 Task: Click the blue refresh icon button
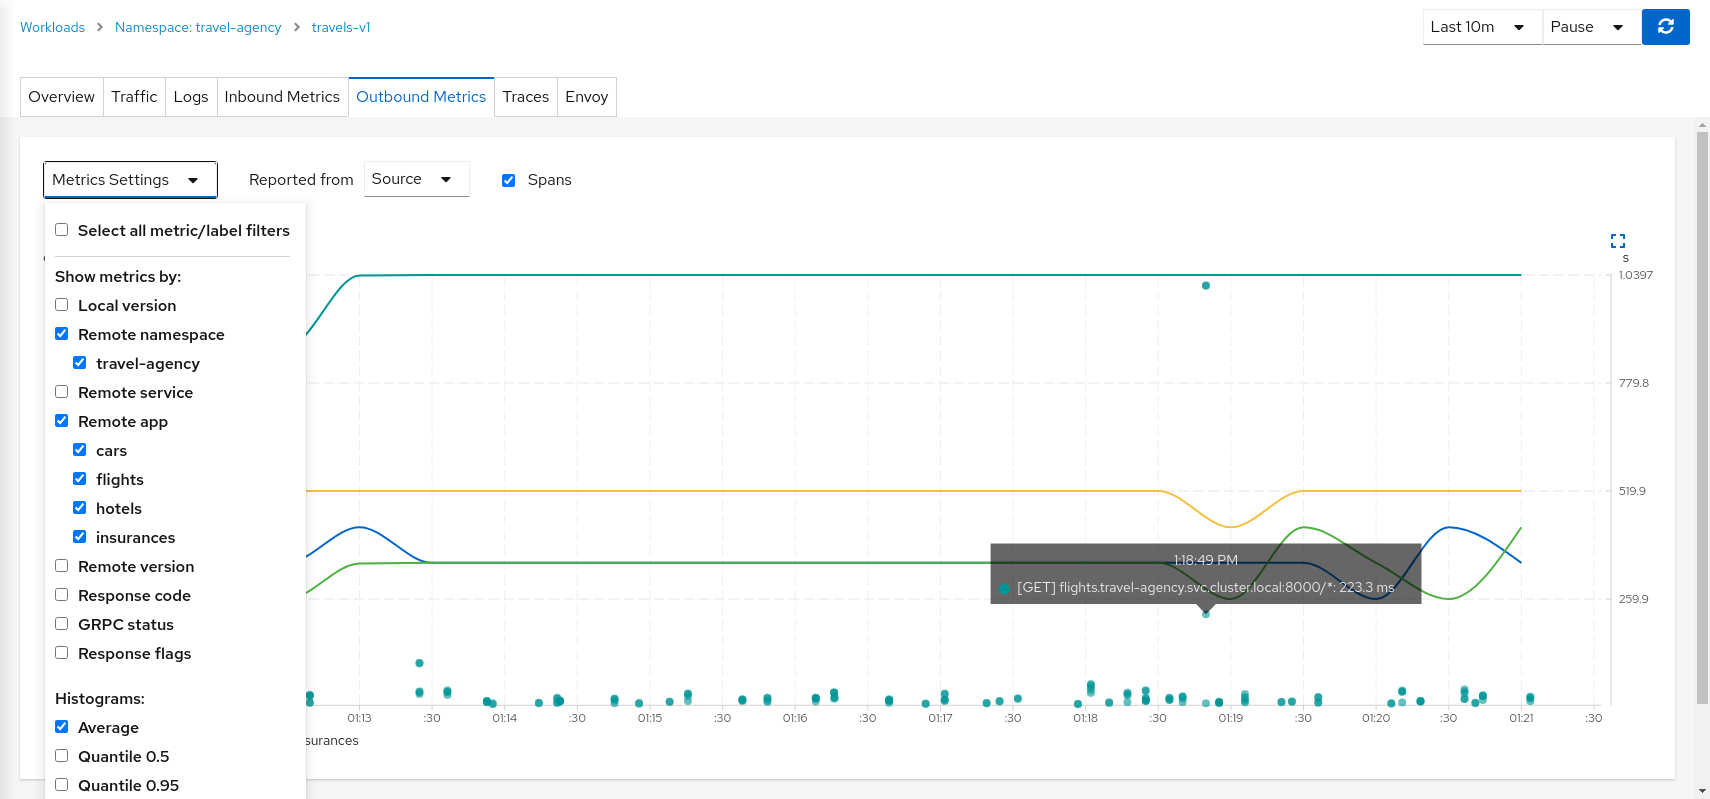1665,27
